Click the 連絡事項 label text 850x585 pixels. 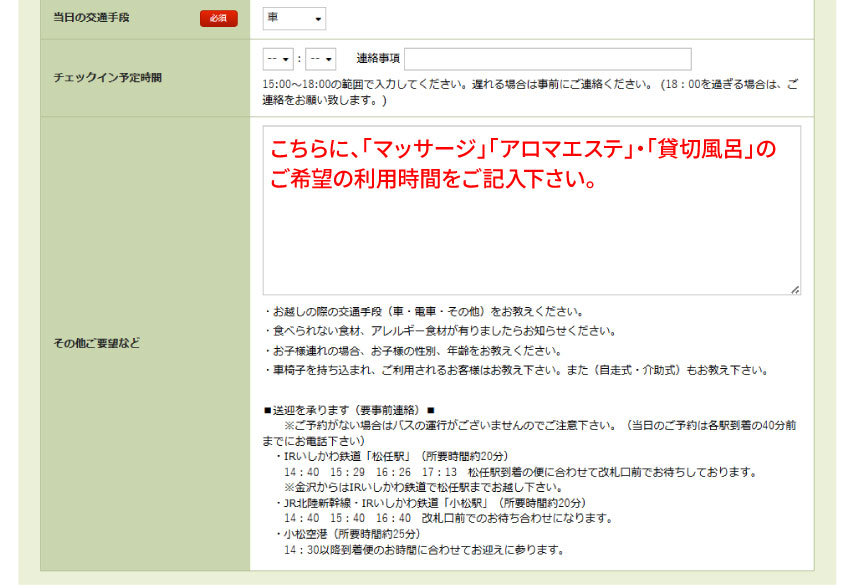point(377,59)
